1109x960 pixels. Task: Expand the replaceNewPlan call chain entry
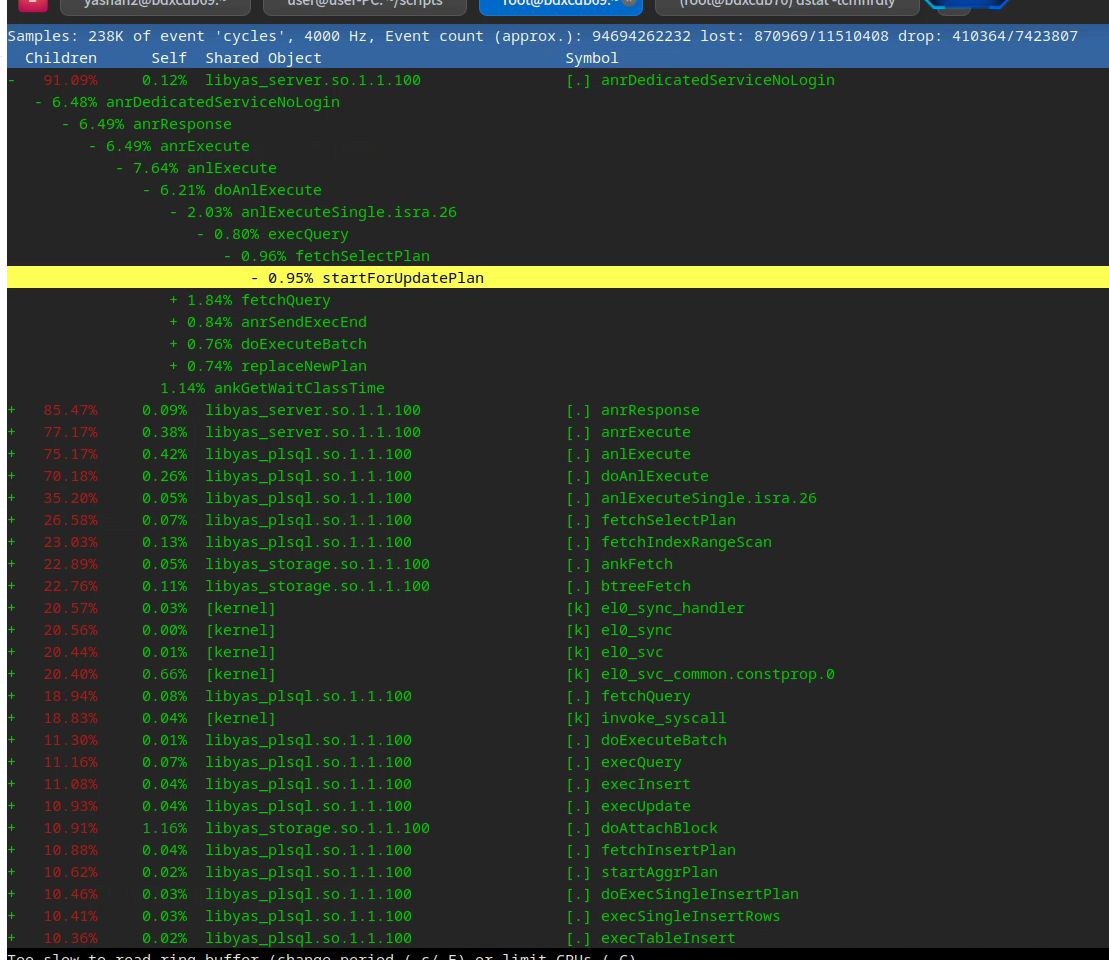pos(174,366)
